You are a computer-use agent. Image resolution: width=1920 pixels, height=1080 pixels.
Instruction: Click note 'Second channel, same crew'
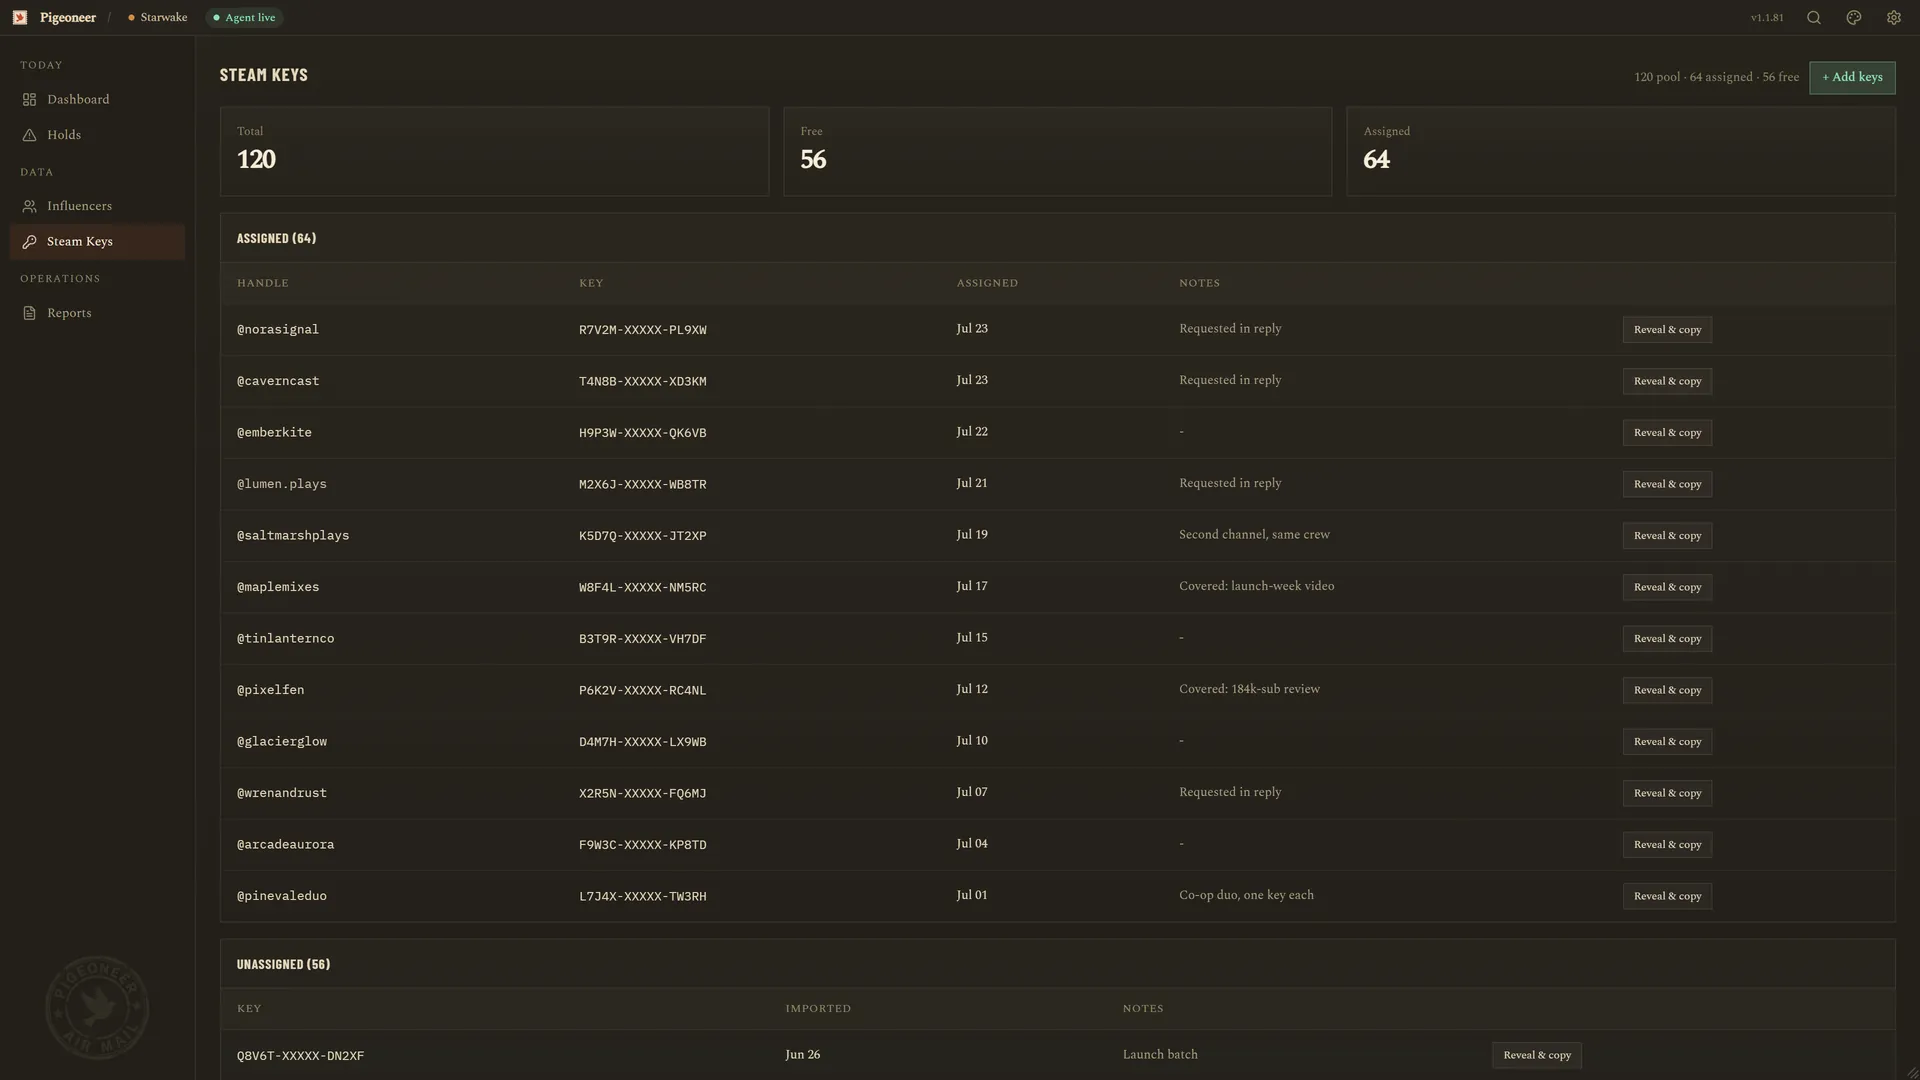point(1254,535)
